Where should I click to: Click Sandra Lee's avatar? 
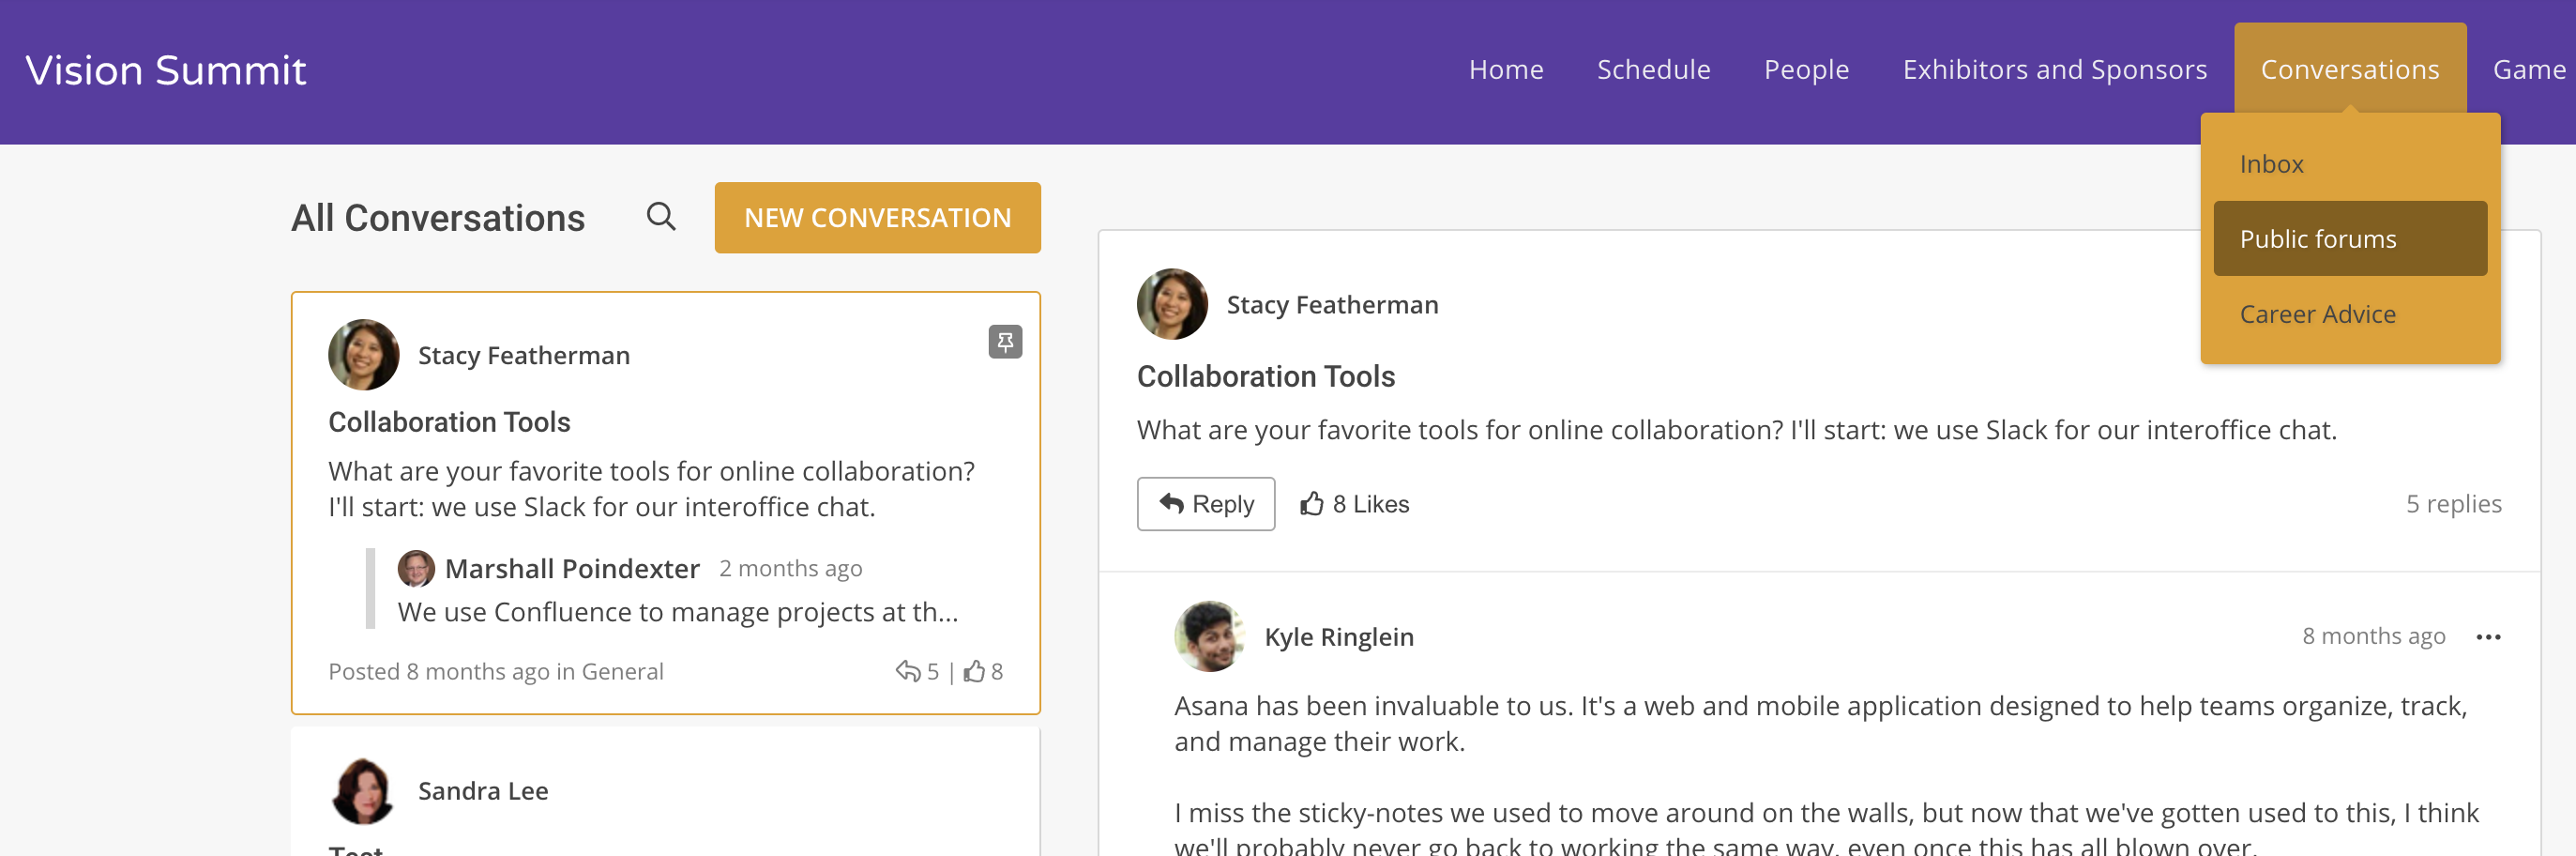click(364, 791)
